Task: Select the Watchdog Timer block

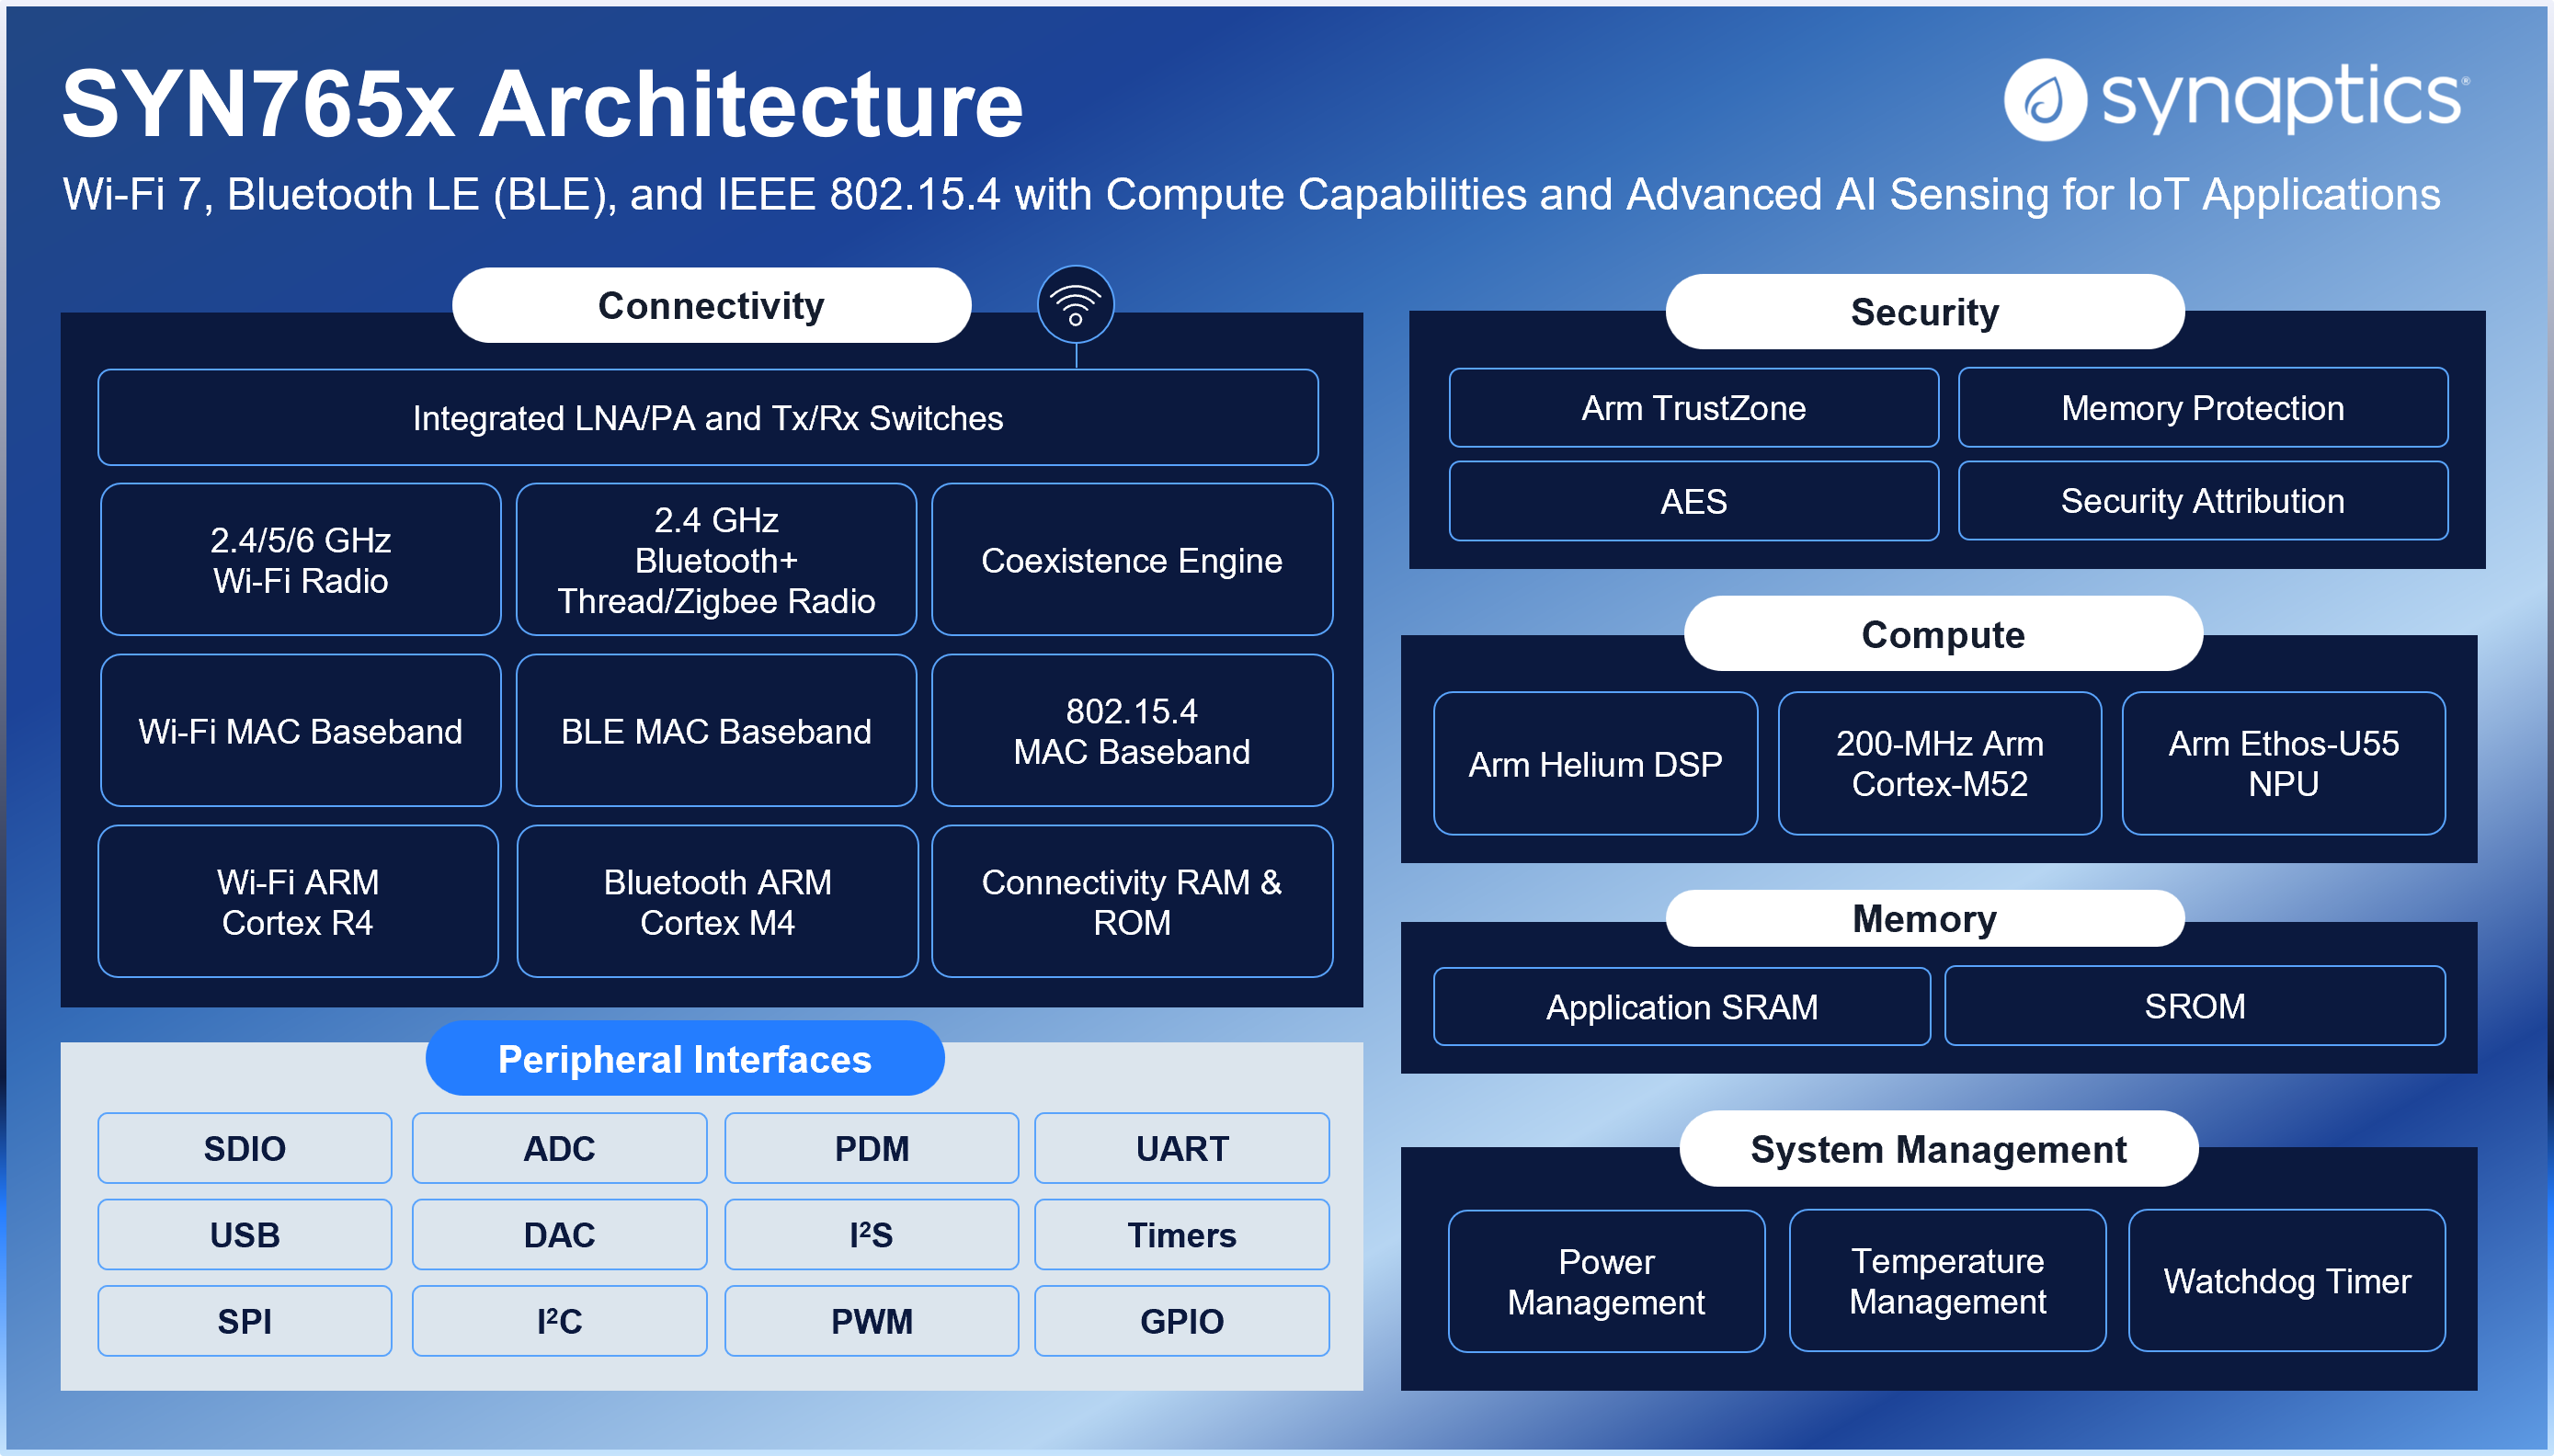Action: coord(2286,1281)
